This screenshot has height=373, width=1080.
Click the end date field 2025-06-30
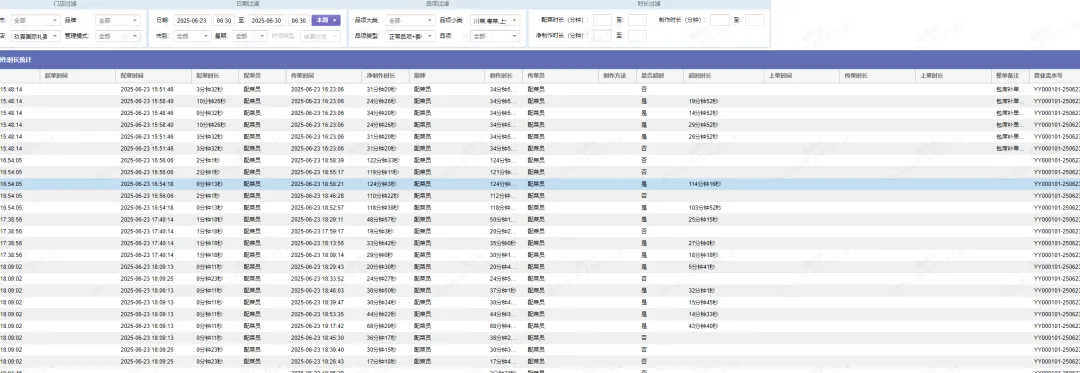pos(267,21)
